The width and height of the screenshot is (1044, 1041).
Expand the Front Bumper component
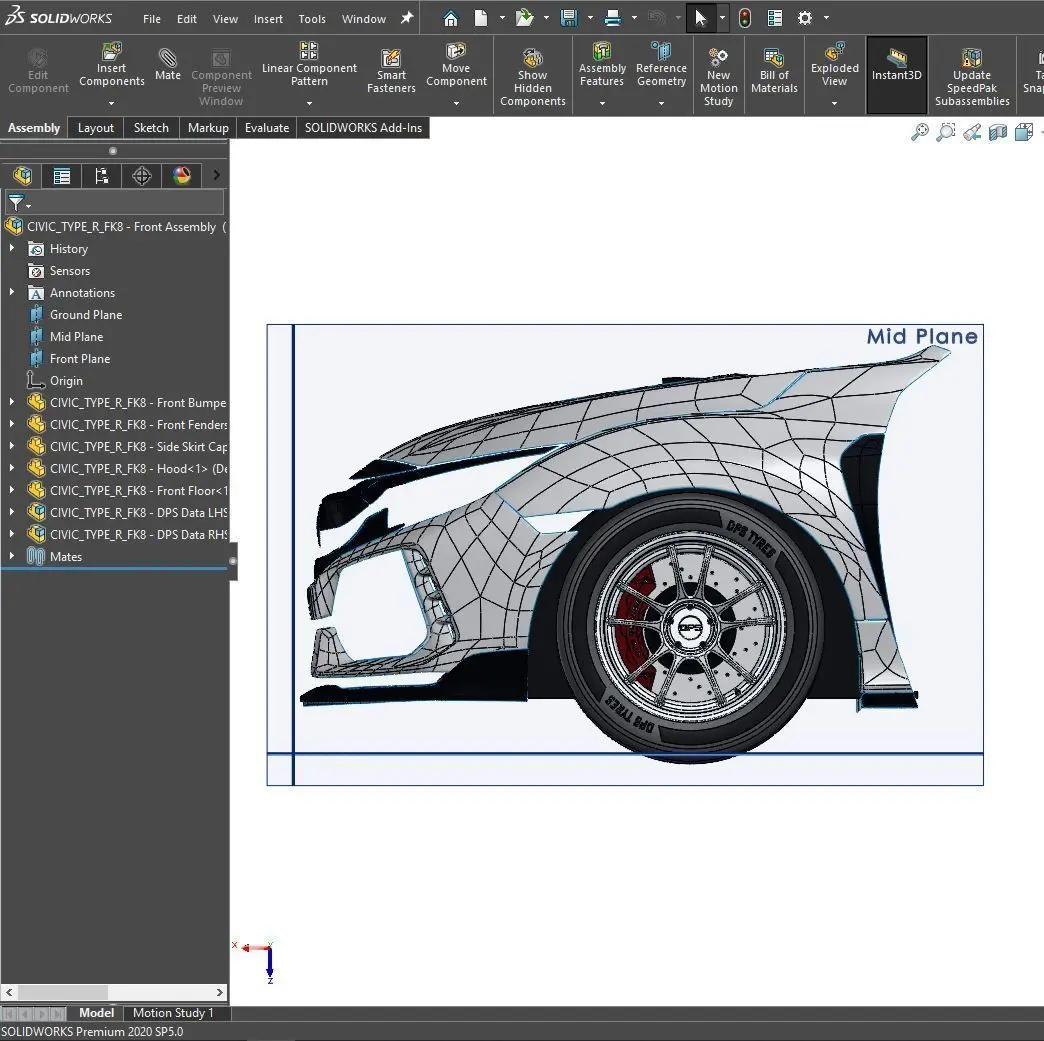(x=11, y=402)
